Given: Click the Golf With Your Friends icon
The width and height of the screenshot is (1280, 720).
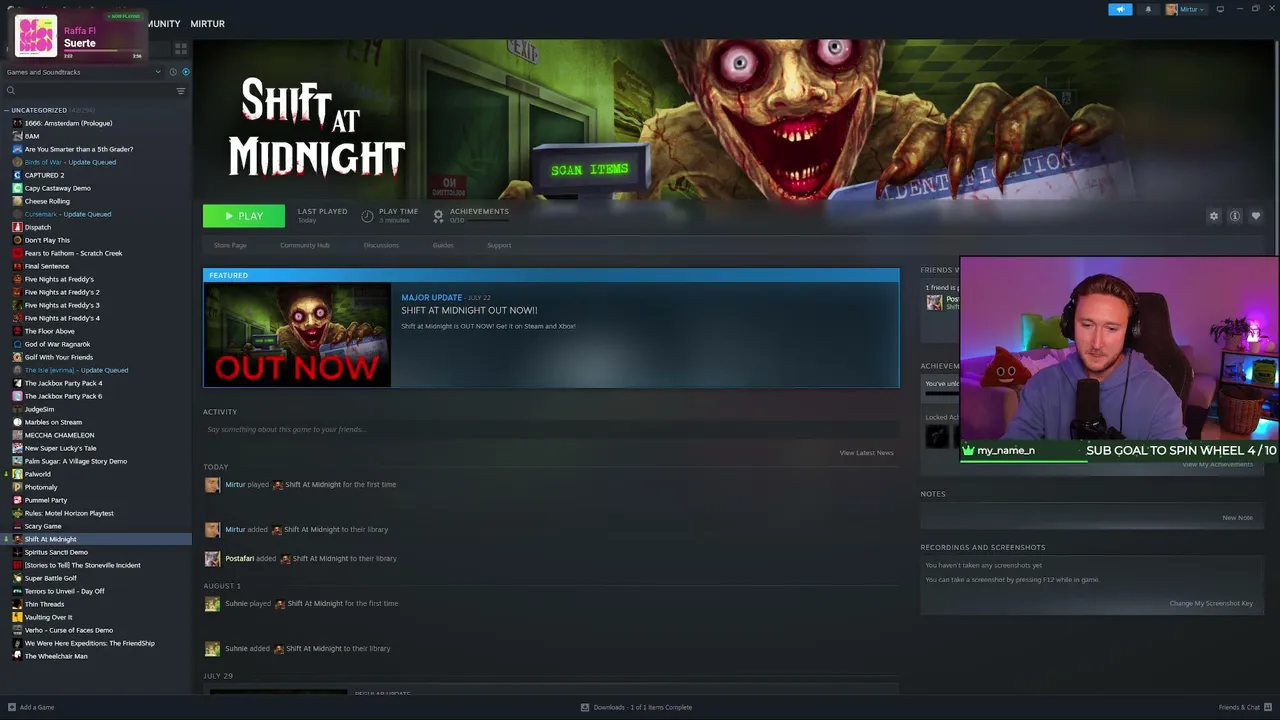Looking at the screenshot, I should click(x=17, y=357).
